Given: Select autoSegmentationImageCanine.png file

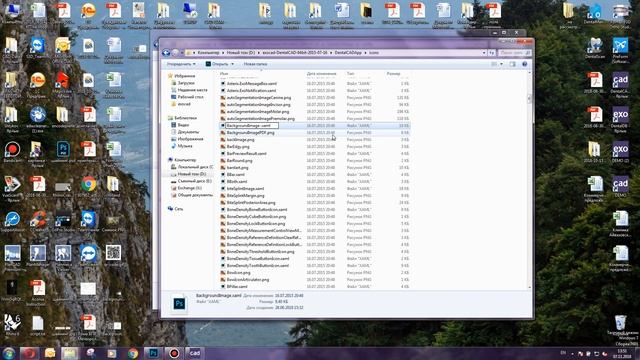Looking at the screenshot, I should point(259,98).
